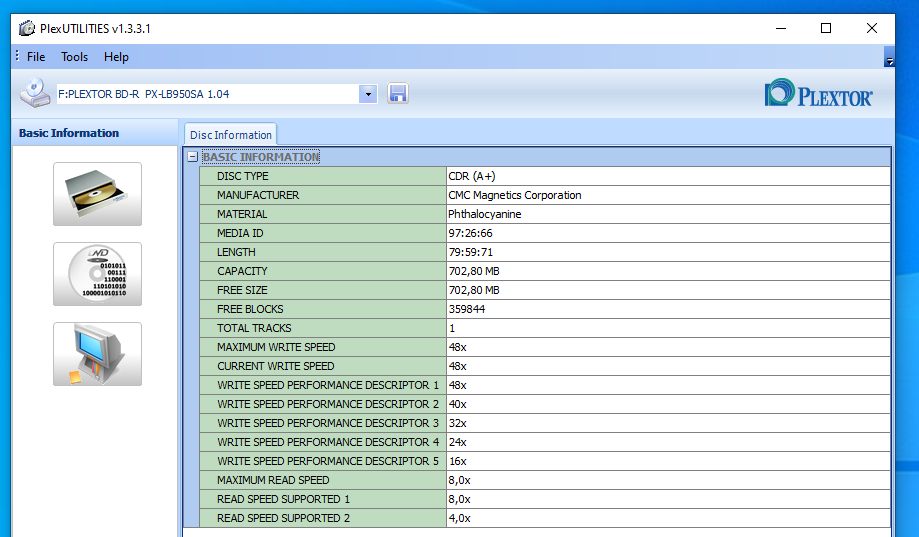Click the CMC Magnetics Corporation value
This screenshot has height=537, width=919.
[668, 195]
